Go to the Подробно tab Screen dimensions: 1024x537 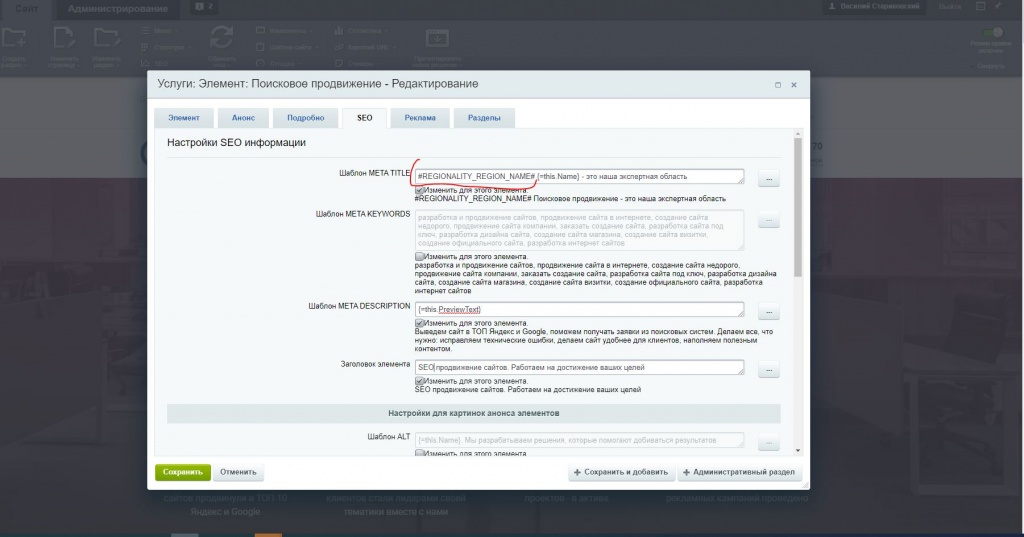click(305, 118)
